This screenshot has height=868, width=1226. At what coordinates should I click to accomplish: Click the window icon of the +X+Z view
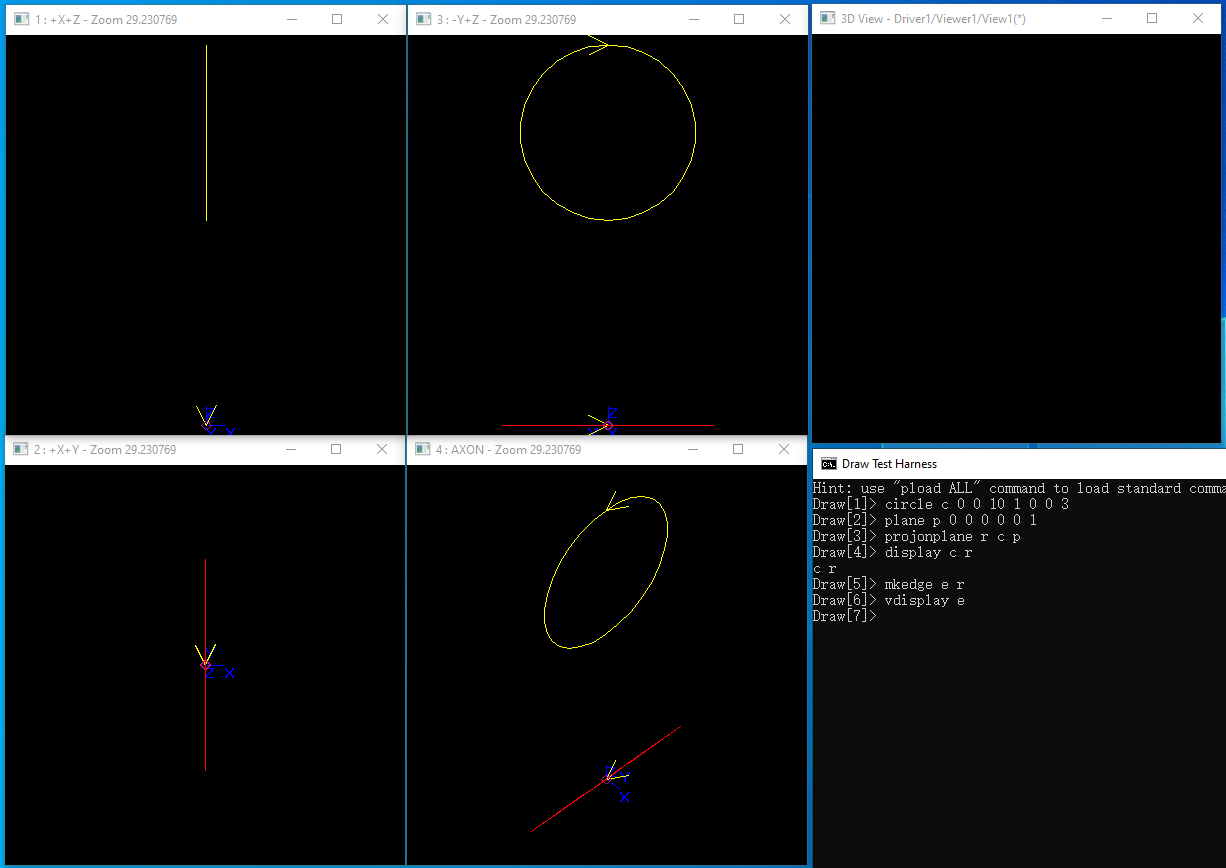coord(21,19)
